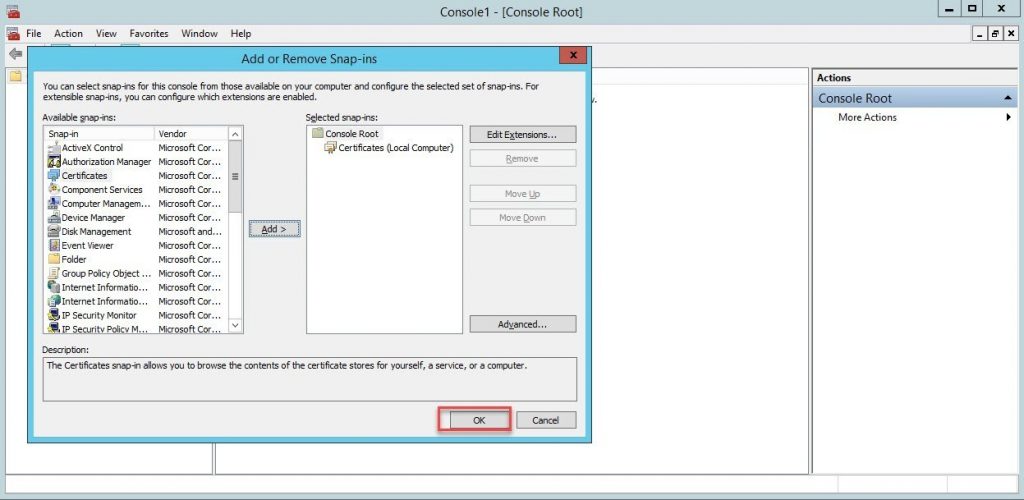Click the Description text box
The width and height of the screenshot is (1024, 500).
tap(310, 379)
